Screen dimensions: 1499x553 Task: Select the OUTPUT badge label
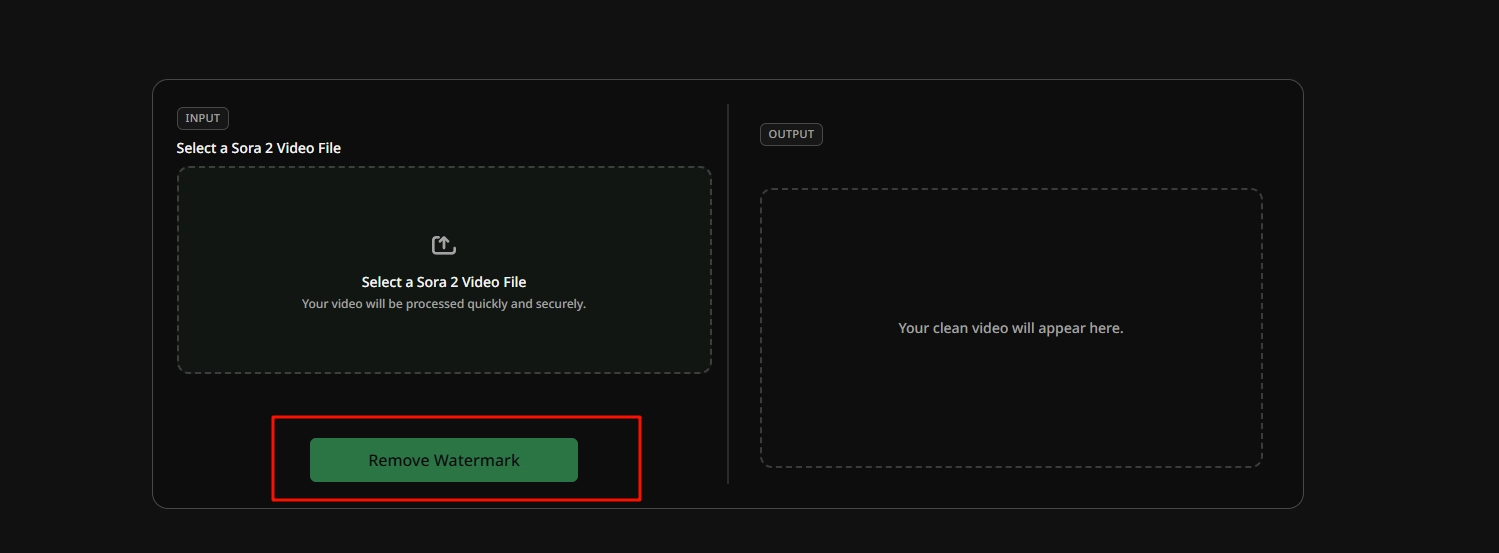[791, 134]
